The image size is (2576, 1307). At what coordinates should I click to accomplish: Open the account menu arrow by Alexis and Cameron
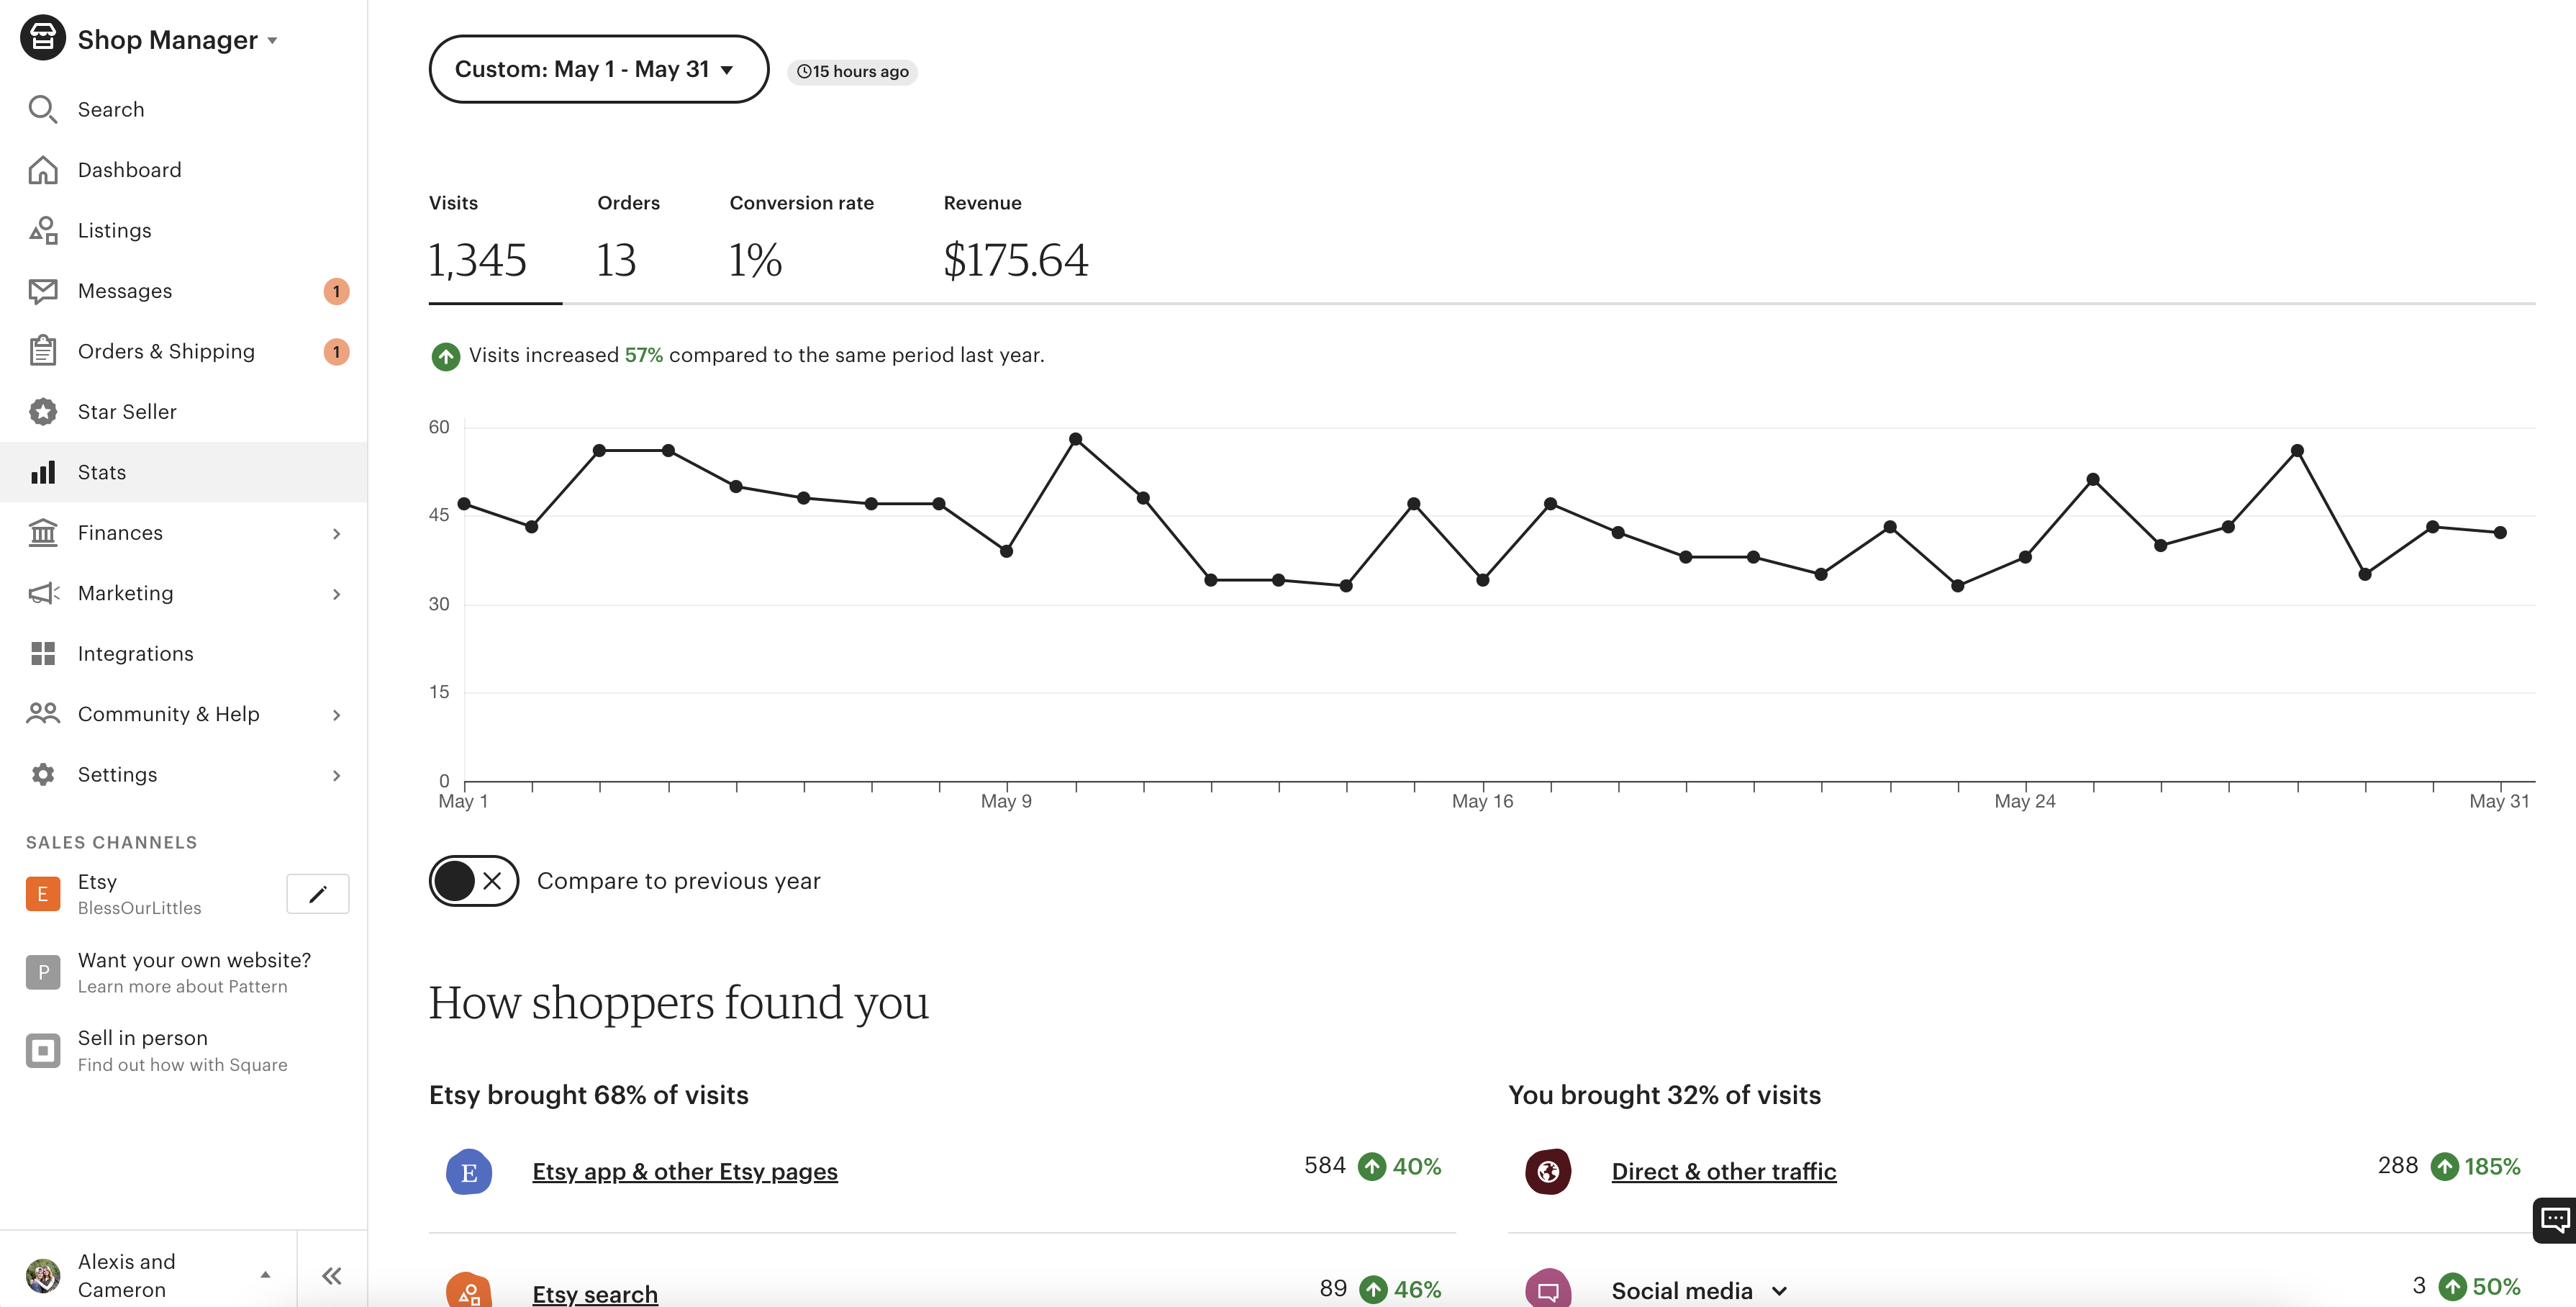click(265, 1274)
